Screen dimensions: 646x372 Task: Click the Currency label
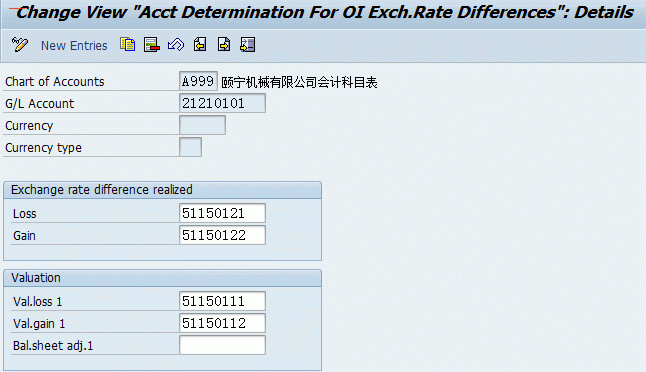(x=29, y=126)
